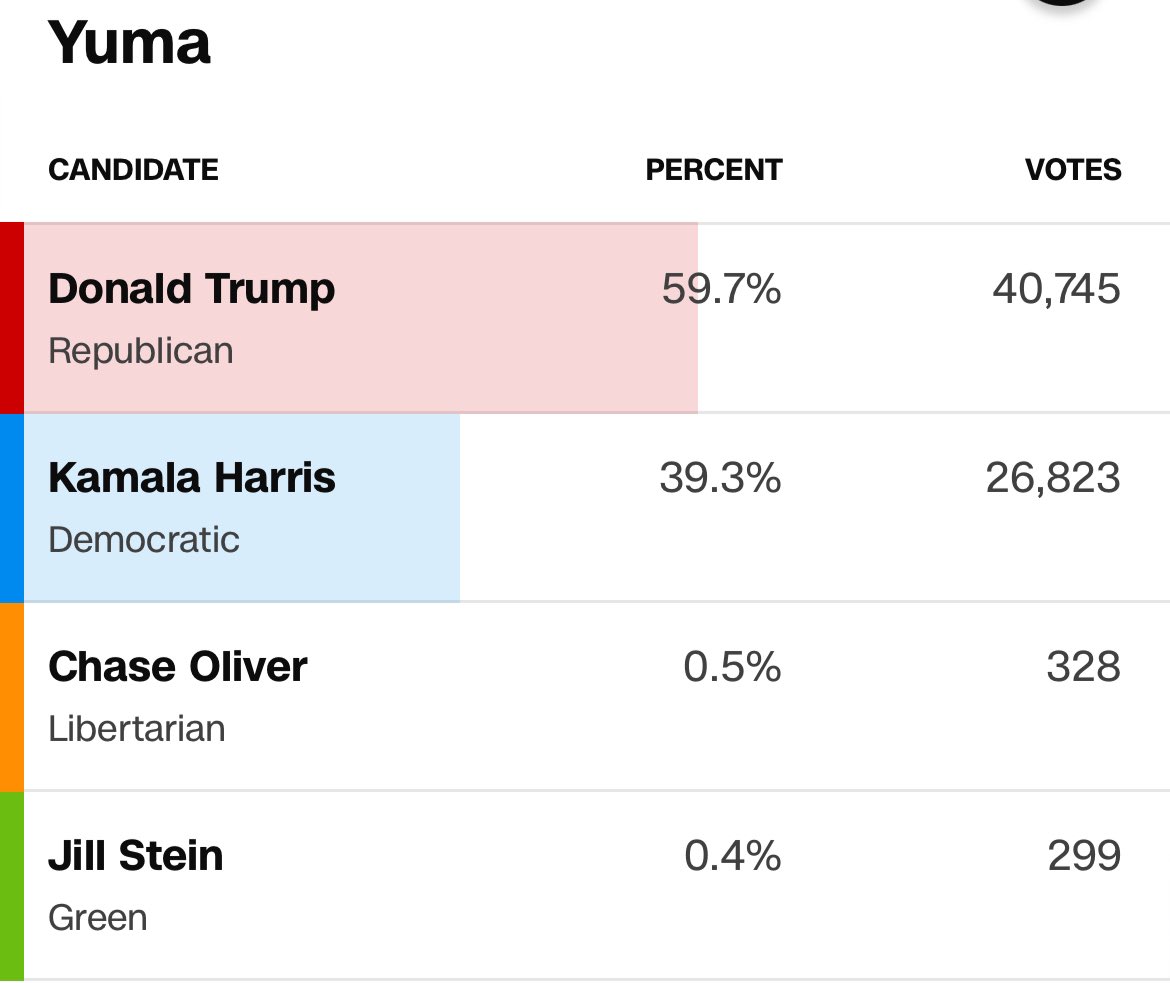Screen dimensions: 1170x983
Task: Select the VOTES column header
Action: [x=1073, y=170]
